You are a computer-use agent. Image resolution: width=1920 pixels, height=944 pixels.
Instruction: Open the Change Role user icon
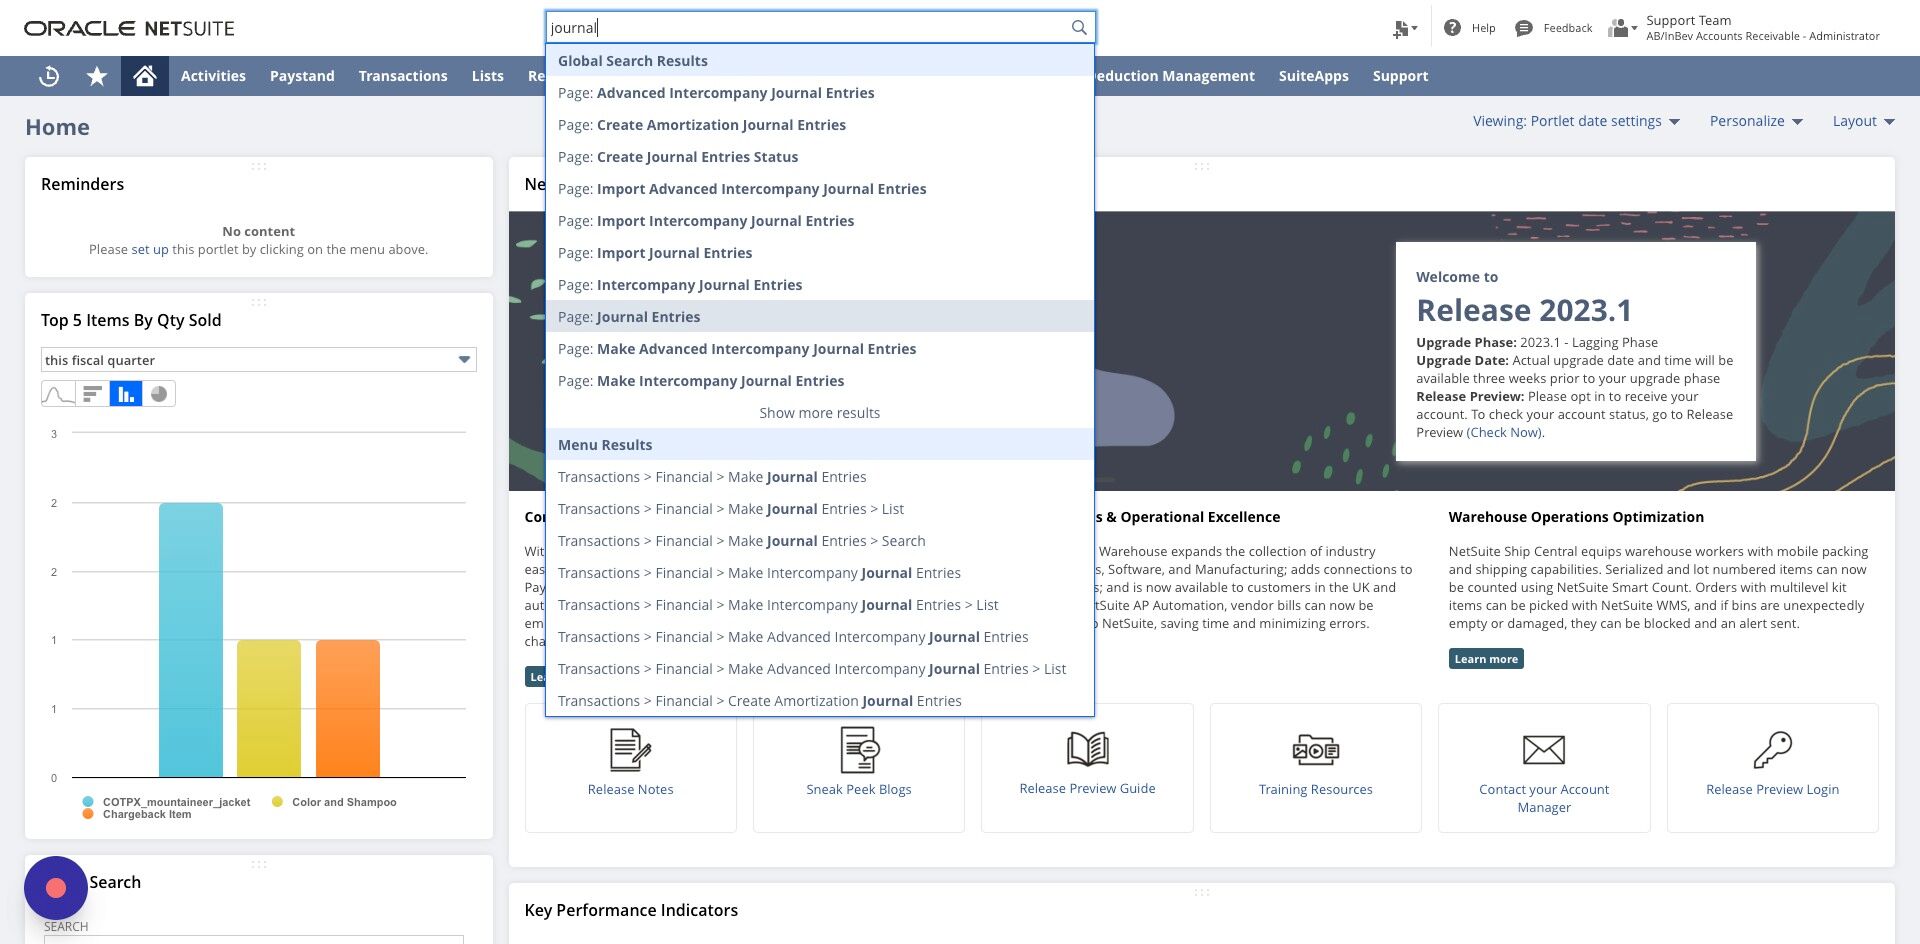(1622, 28)
